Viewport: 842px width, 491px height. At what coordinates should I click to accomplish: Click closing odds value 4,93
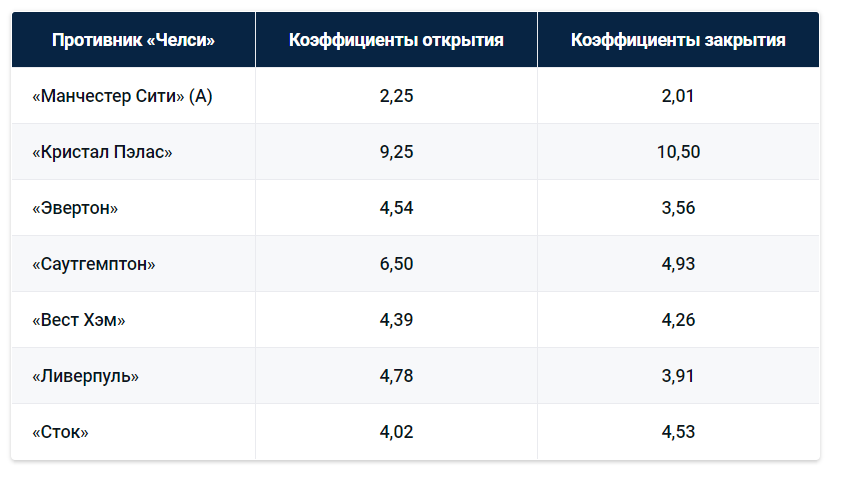678,264
